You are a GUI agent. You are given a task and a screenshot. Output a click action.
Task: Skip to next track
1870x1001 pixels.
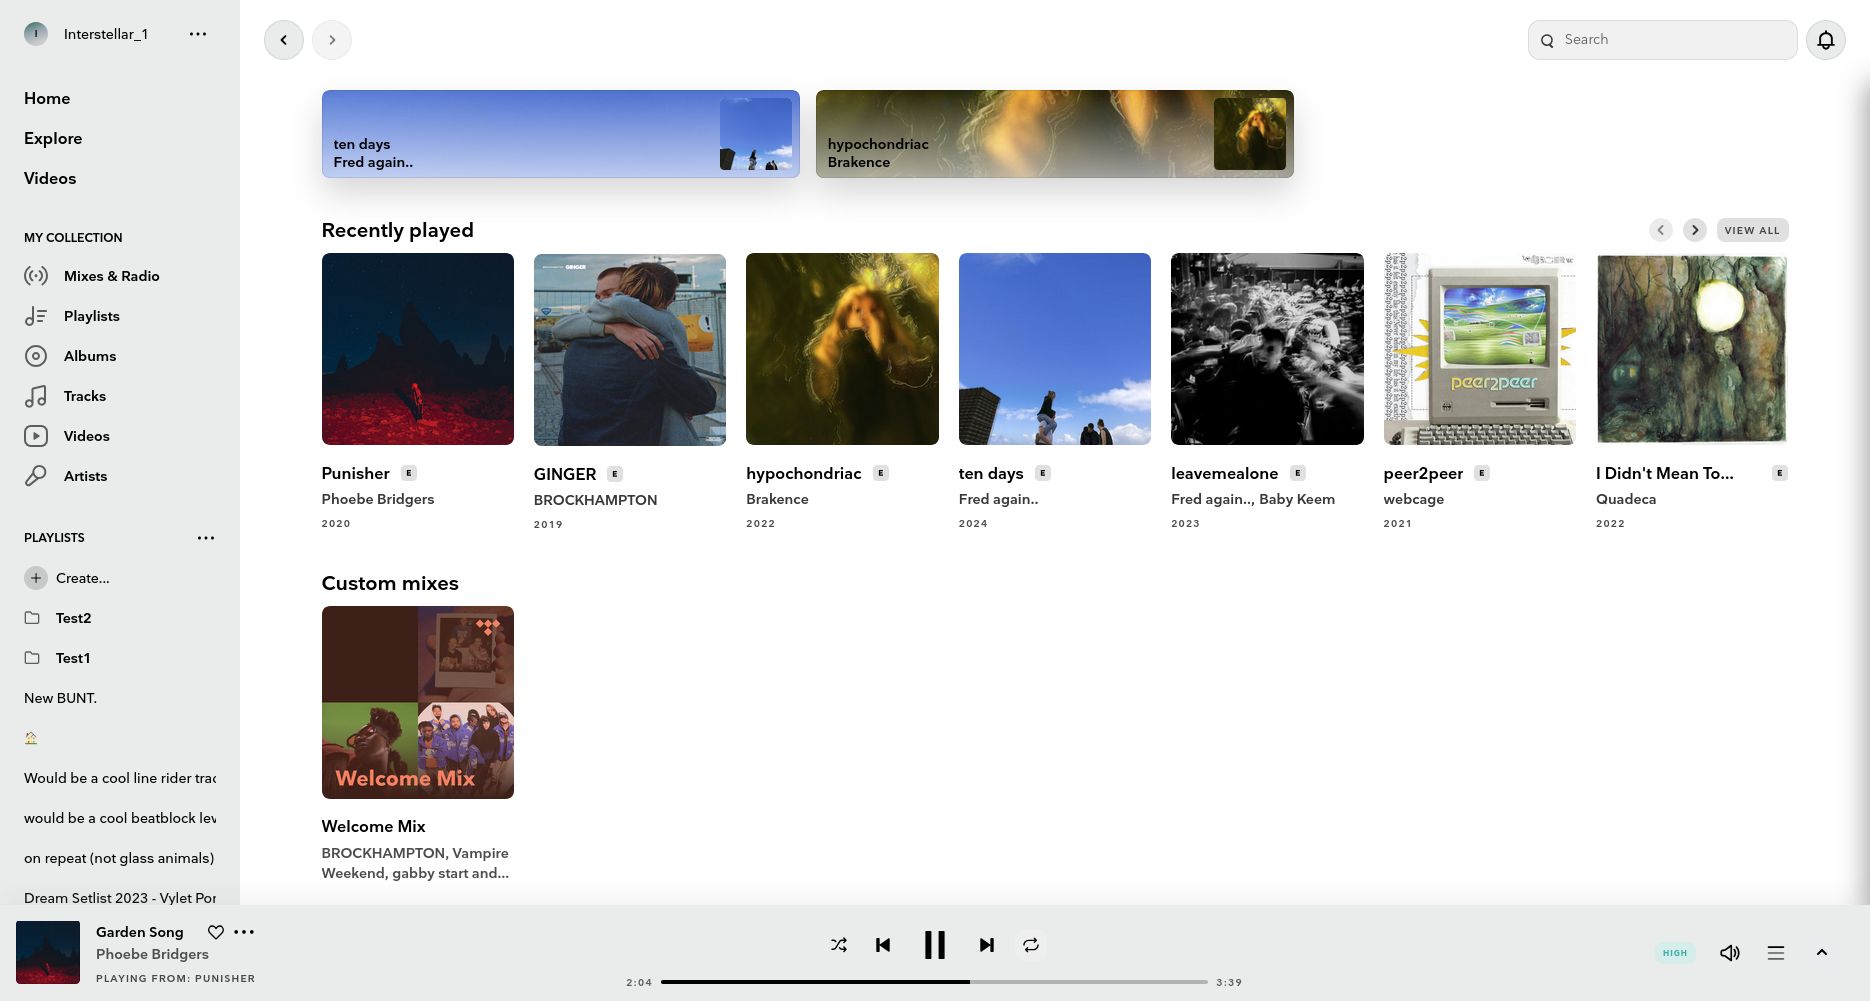coord(987,945)
